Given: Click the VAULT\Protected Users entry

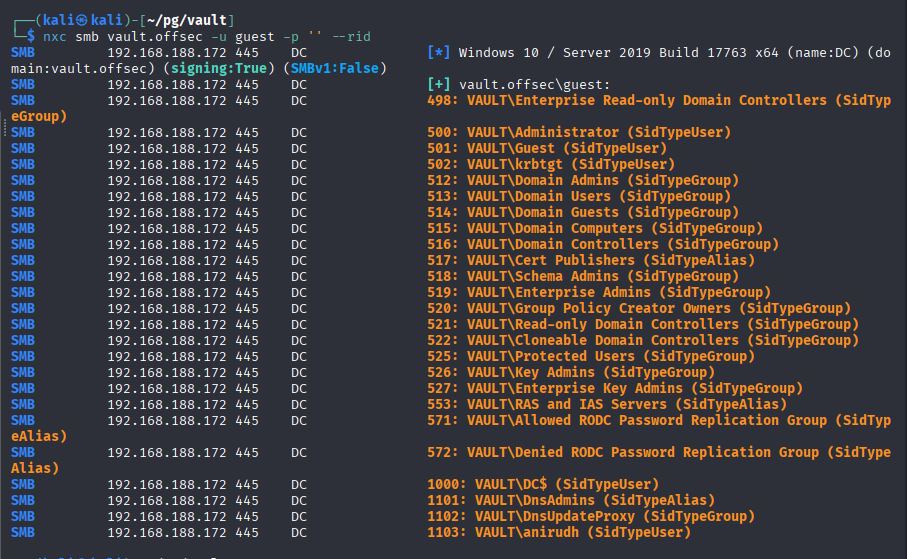Looking at the screenshot, I should point(591,356).
